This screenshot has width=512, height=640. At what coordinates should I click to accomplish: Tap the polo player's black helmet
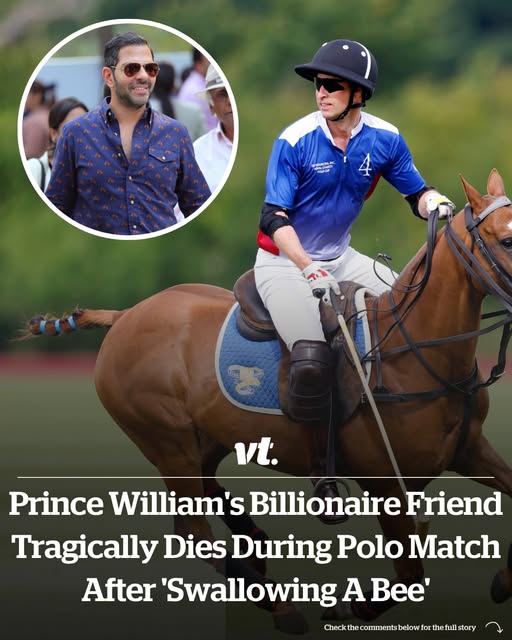coord(337,64)
